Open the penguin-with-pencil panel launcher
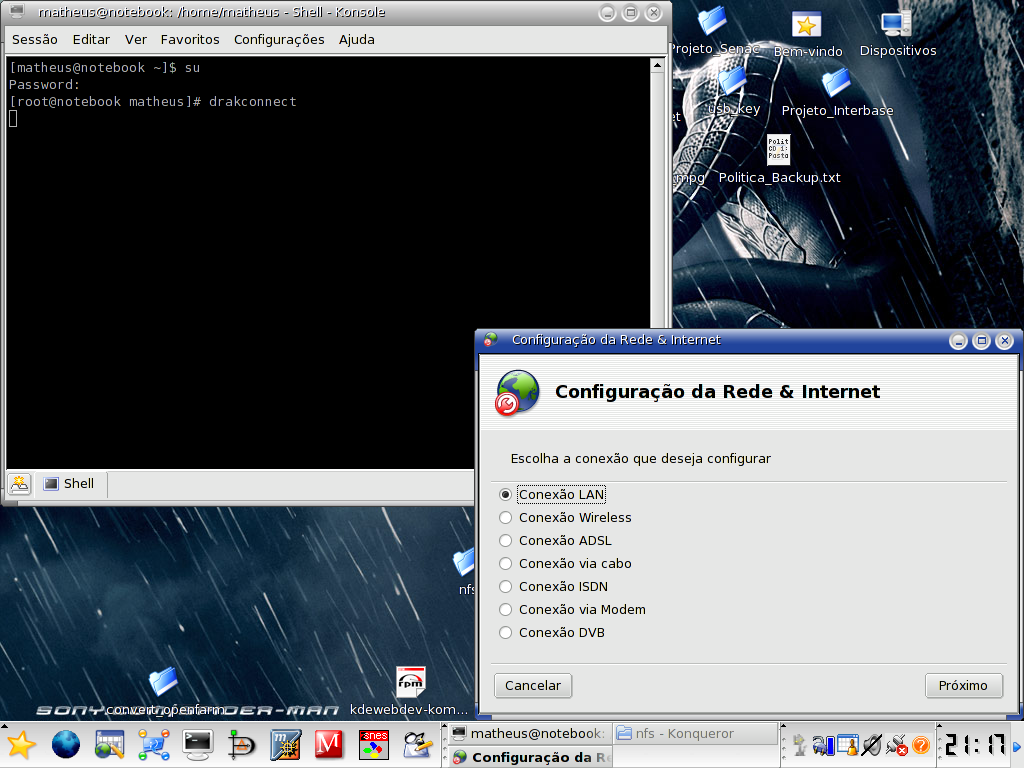 click(x=417, y=744)
